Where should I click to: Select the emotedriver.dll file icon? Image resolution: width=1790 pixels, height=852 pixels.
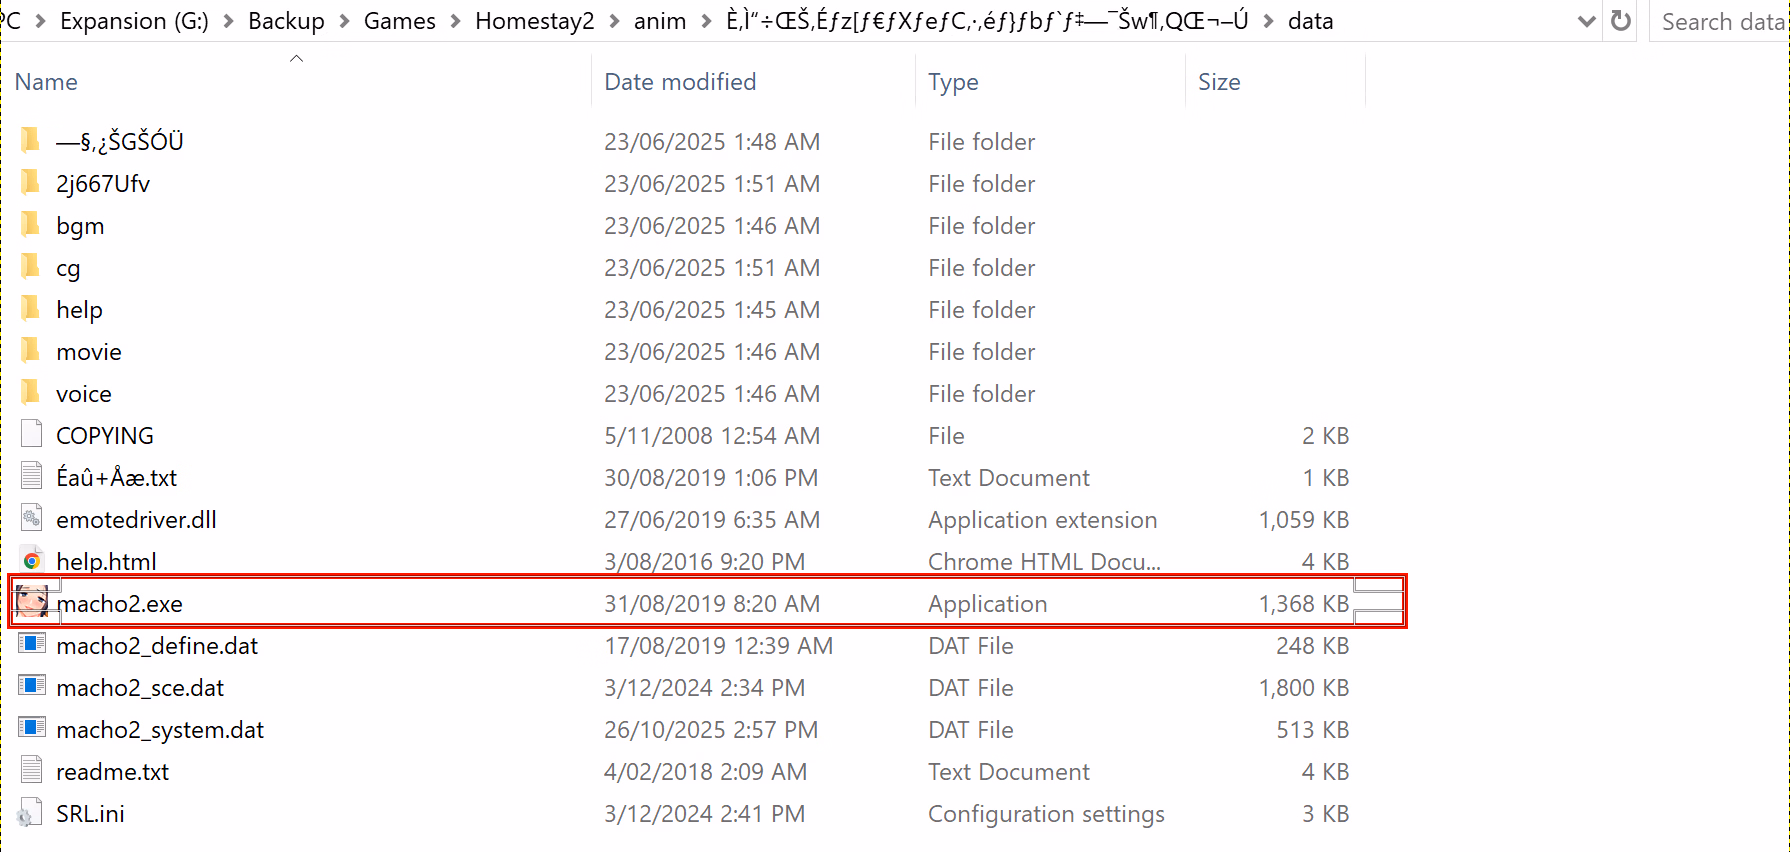tap(32, 519)
